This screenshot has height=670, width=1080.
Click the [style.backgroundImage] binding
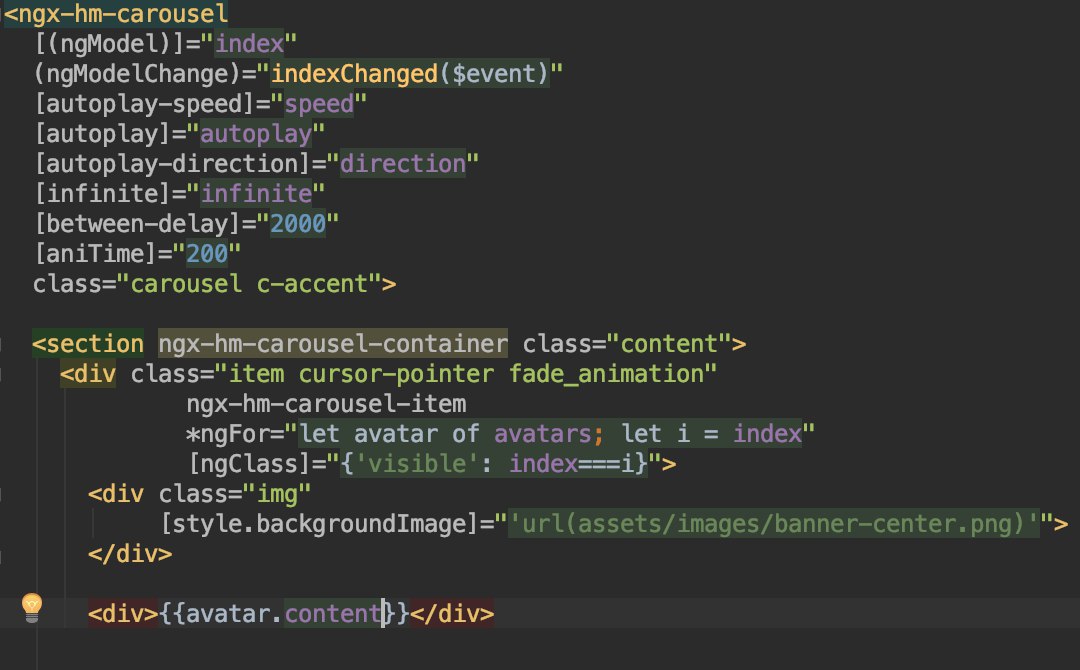(319, 524)
